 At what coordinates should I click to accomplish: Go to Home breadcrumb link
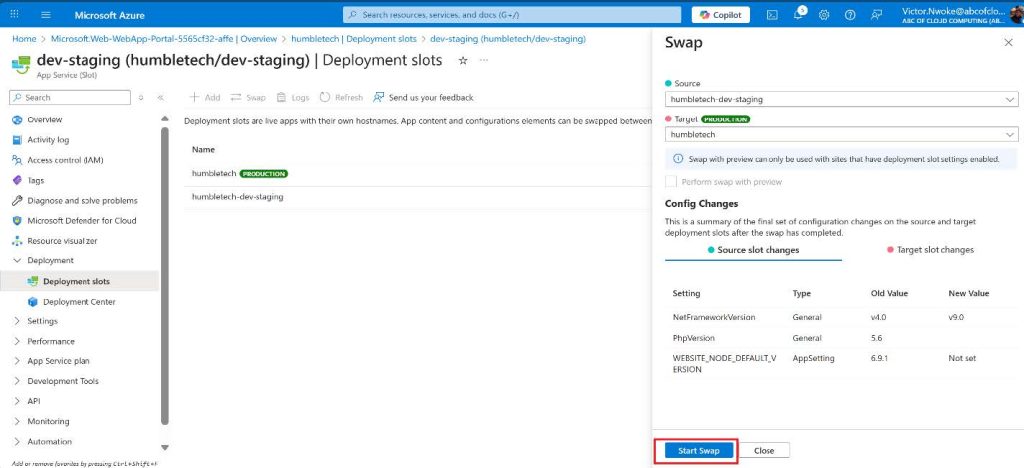24,39
